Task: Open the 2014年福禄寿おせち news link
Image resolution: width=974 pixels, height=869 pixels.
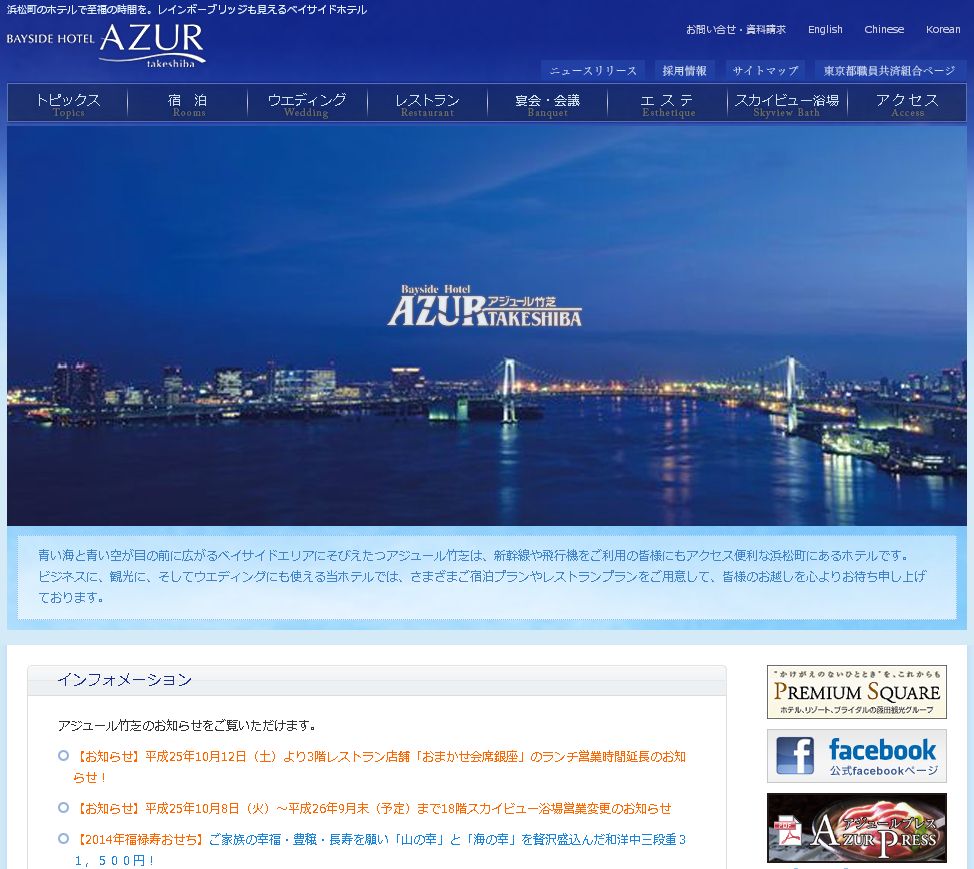Action: (380, 849)
